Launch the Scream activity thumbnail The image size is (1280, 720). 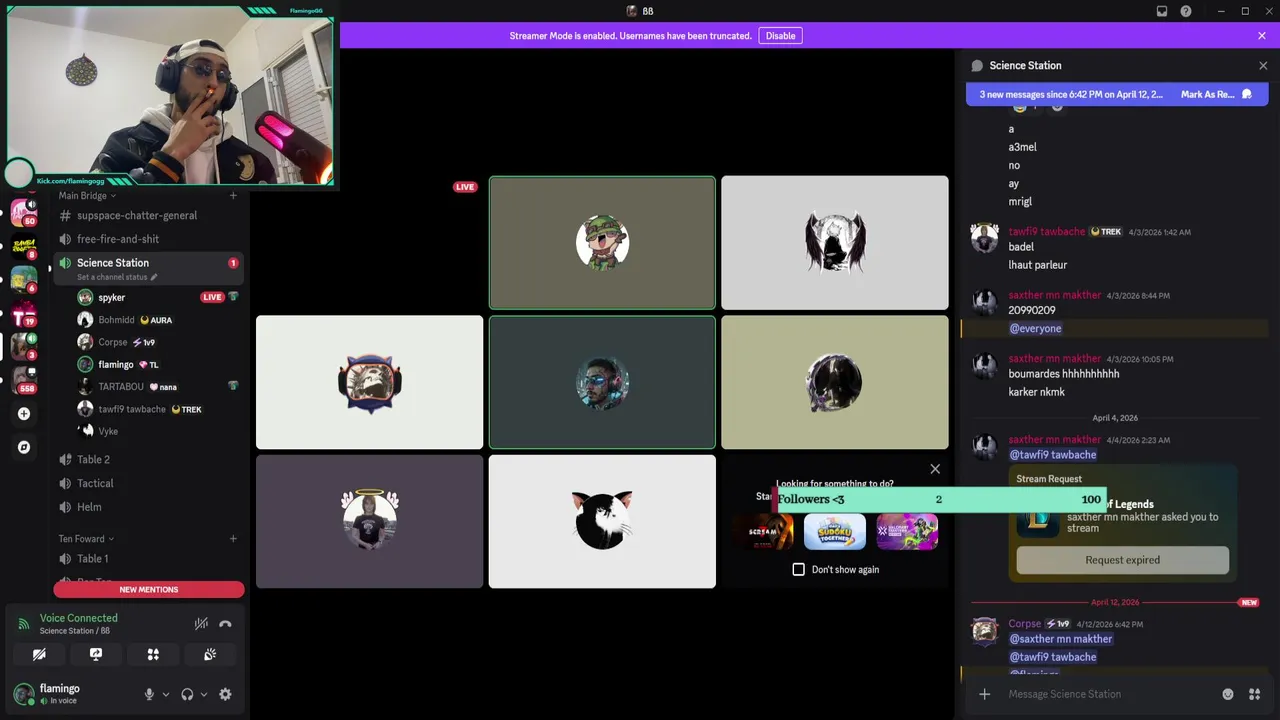(x=763, y=532)
